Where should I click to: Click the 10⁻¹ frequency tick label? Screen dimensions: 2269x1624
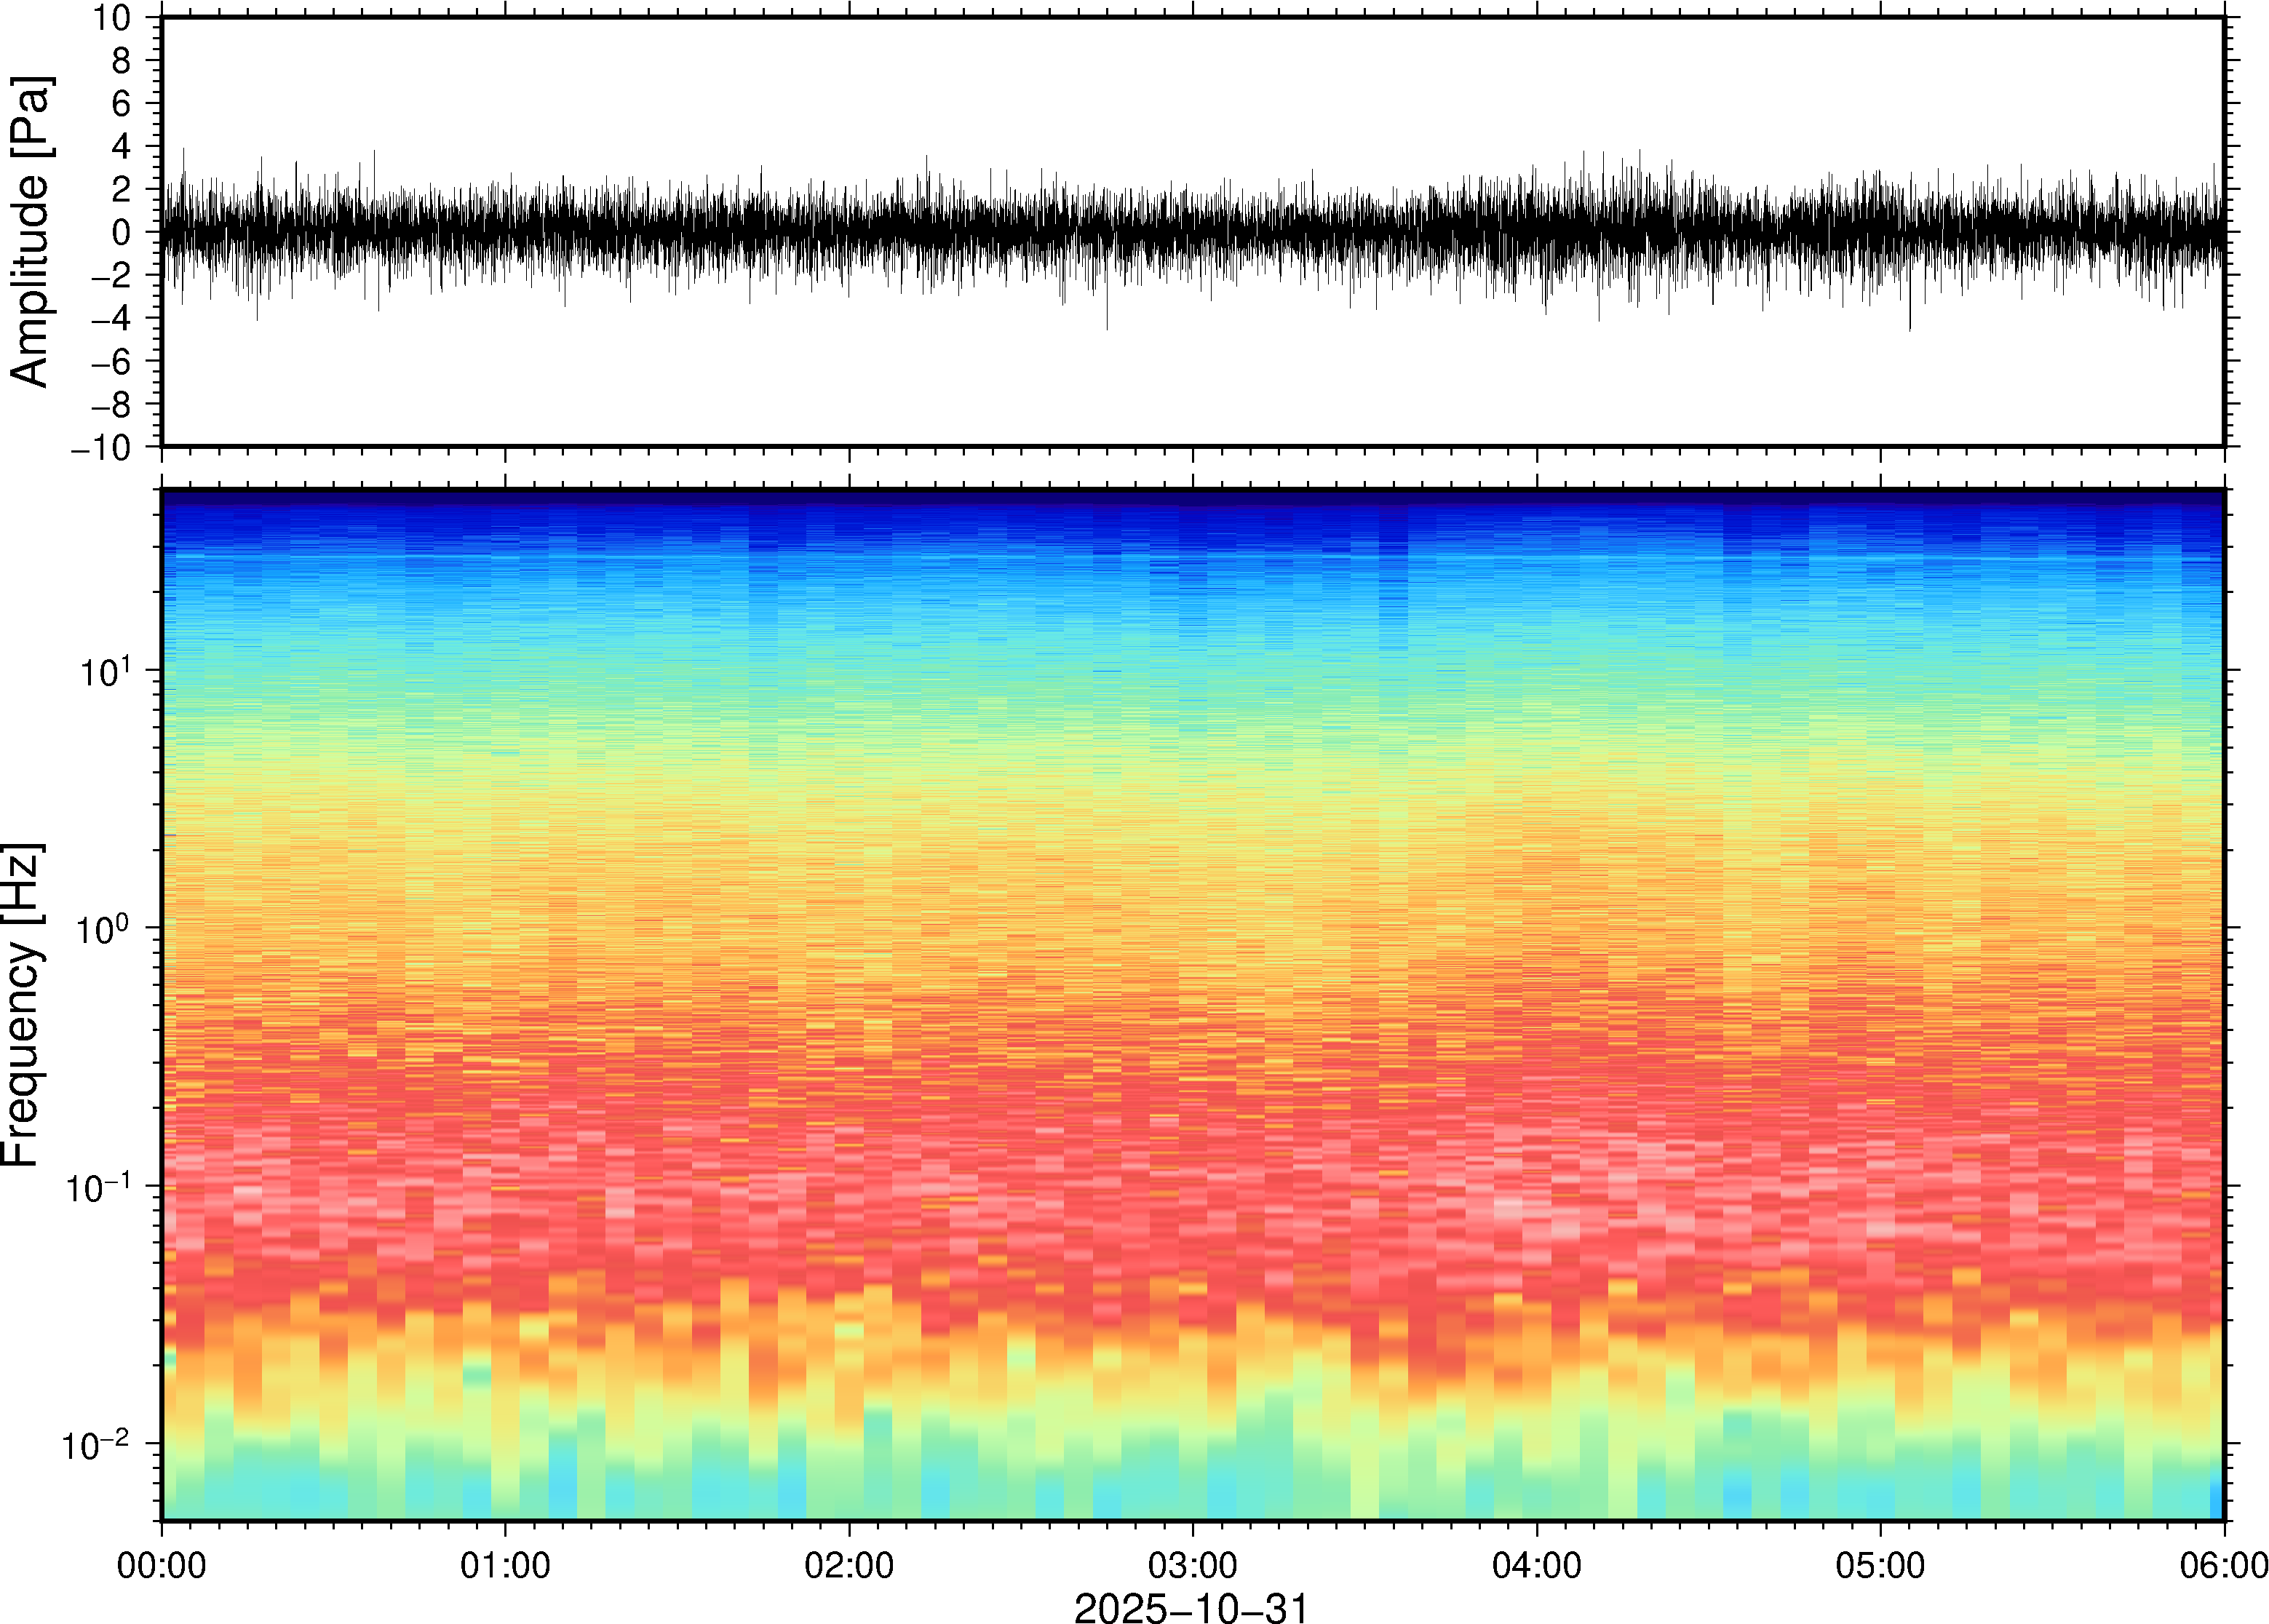pyautogui.click(x=98, y=1187)
